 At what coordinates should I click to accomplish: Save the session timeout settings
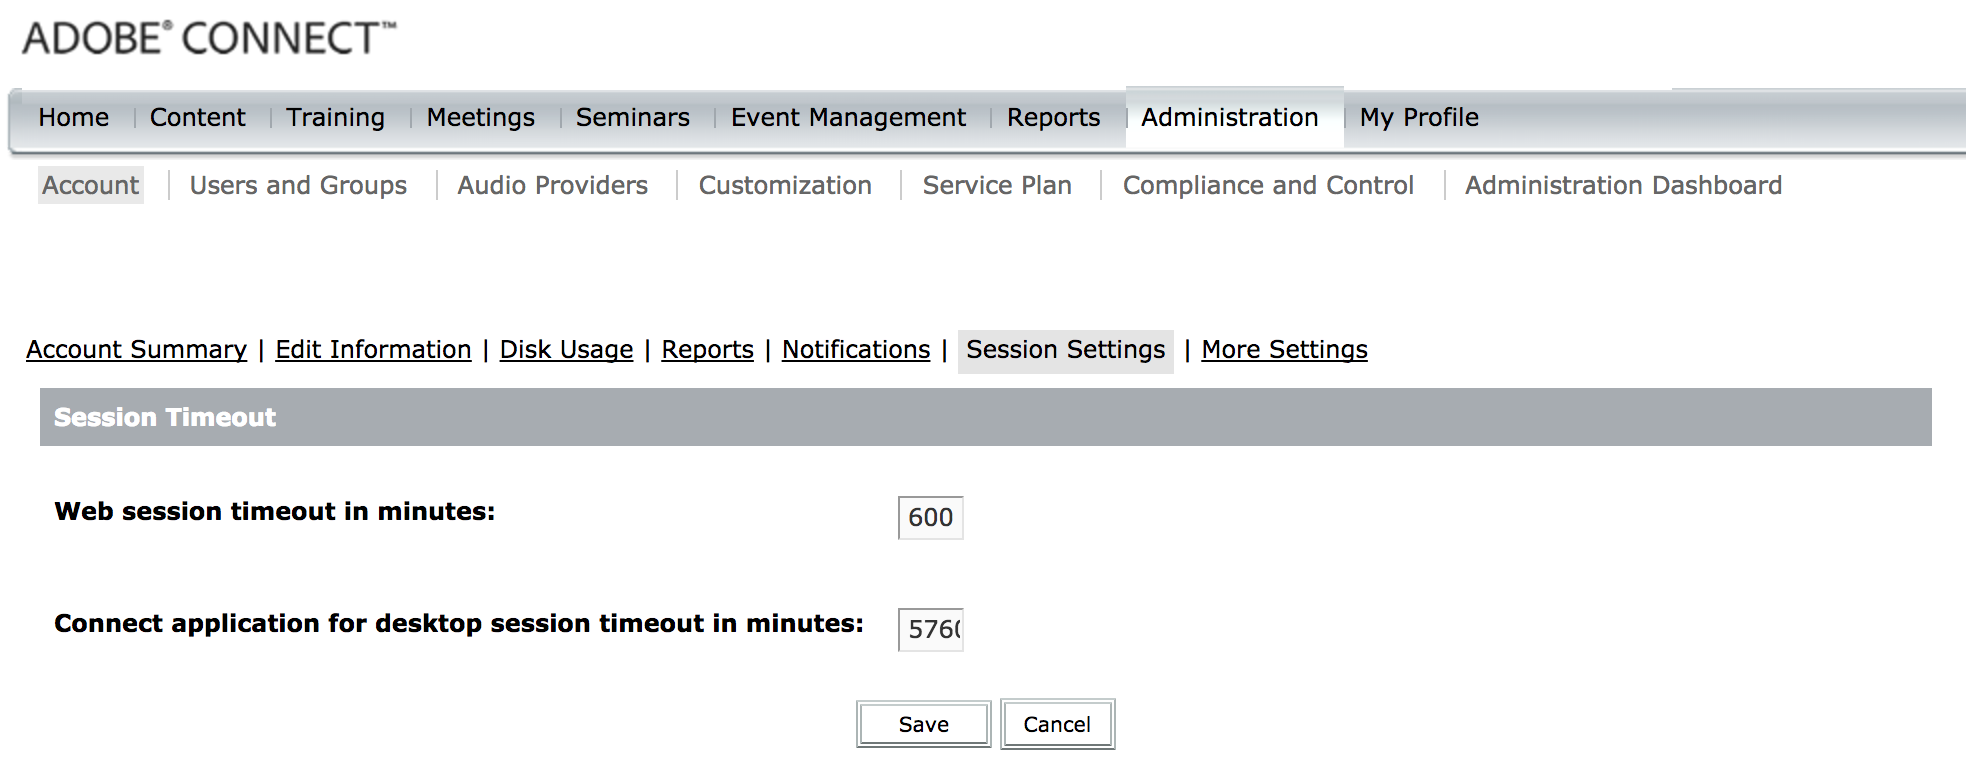(x=922, y=723)
